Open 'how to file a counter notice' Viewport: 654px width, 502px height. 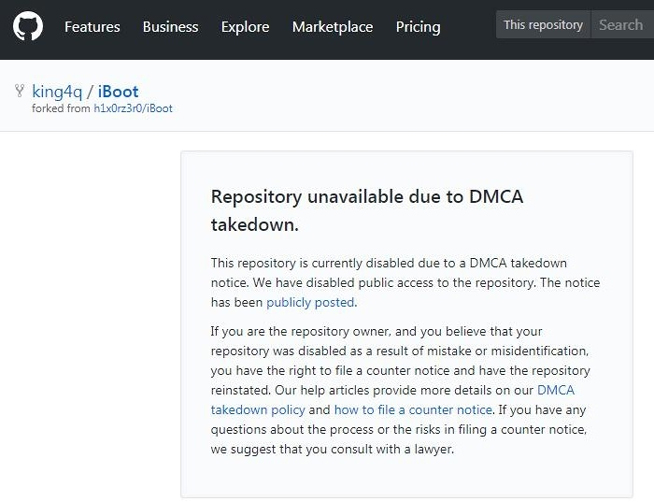[x=413, y=410]
